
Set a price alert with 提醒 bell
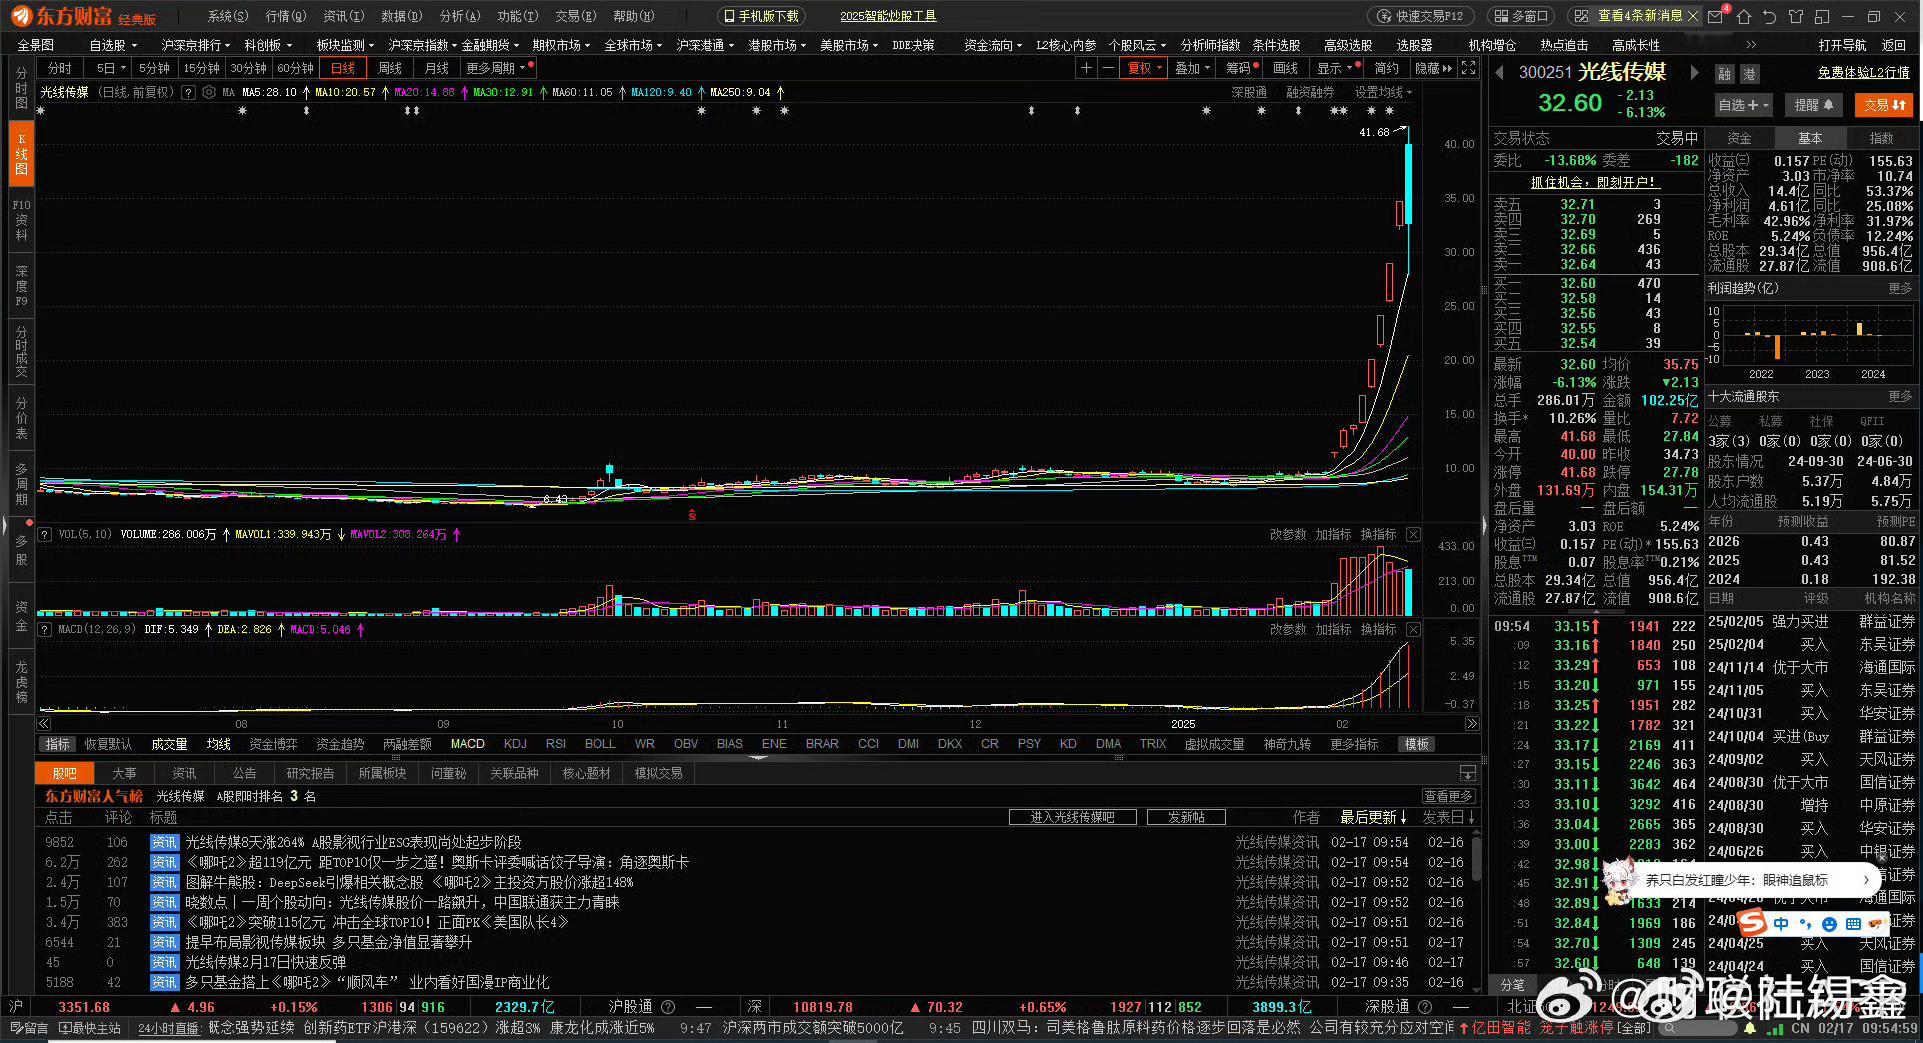click(x=1813, y=105)
